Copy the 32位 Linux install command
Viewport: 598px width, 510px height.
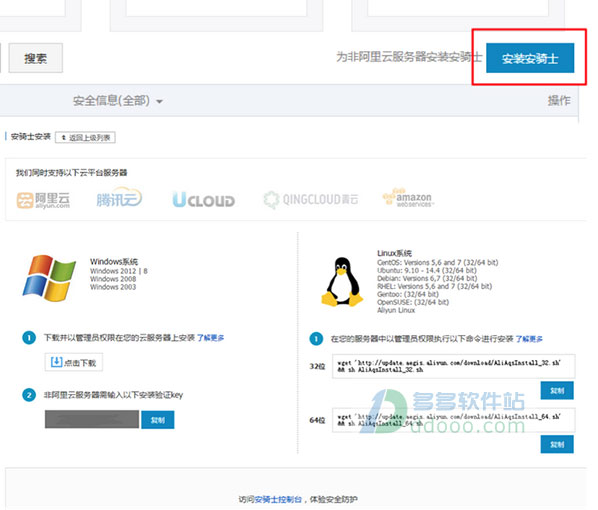557,390
